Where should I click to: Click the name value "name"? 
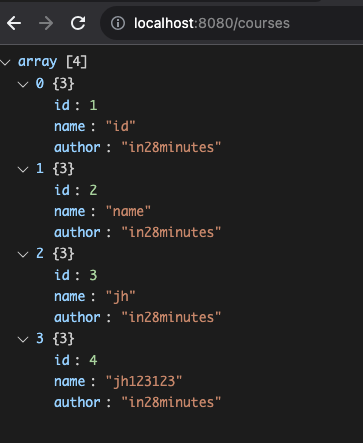point(128,211)
